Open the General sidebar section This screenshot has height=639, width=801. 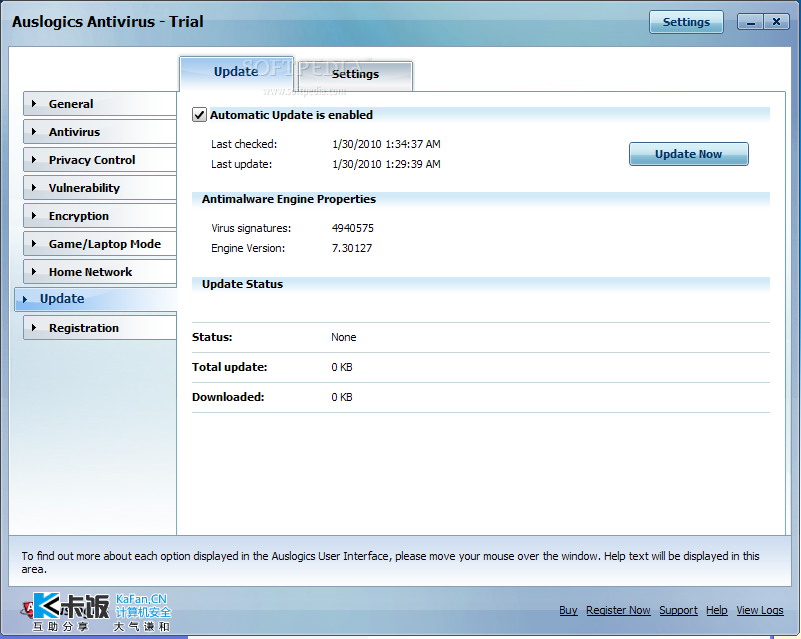(100, 104)
